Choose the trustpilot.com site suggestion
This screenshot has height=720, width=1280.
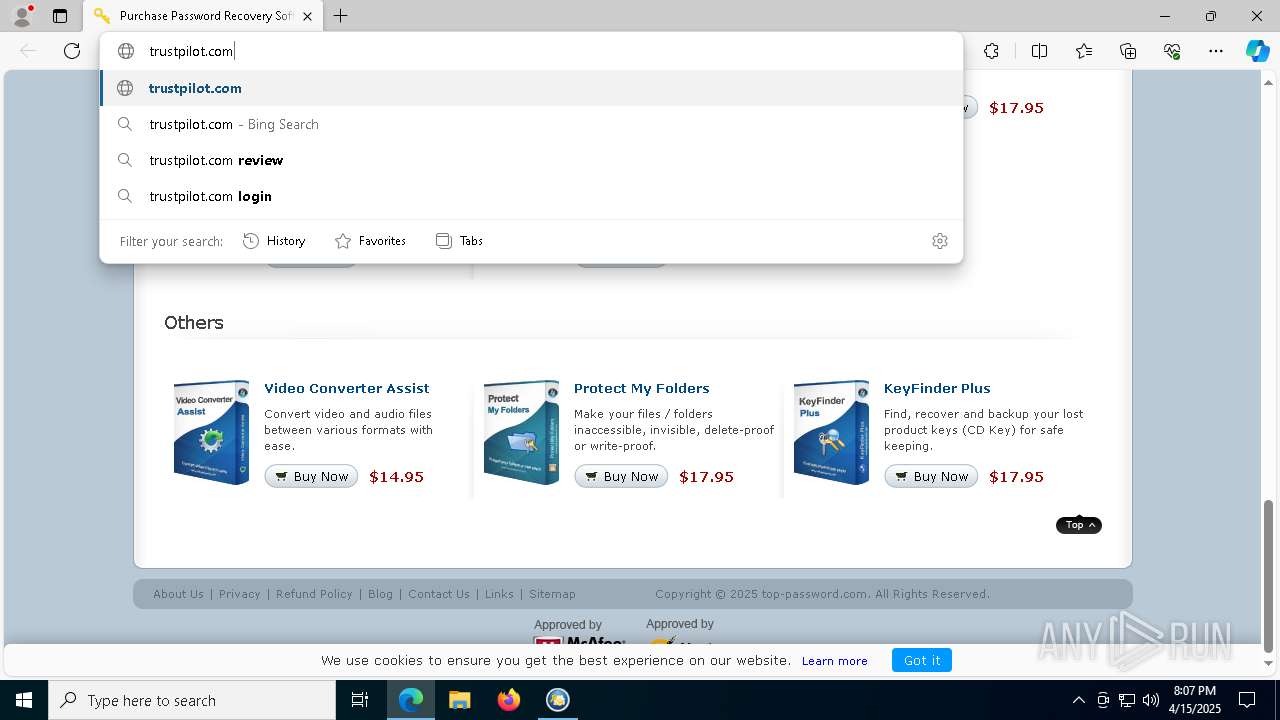click(531, 88)
